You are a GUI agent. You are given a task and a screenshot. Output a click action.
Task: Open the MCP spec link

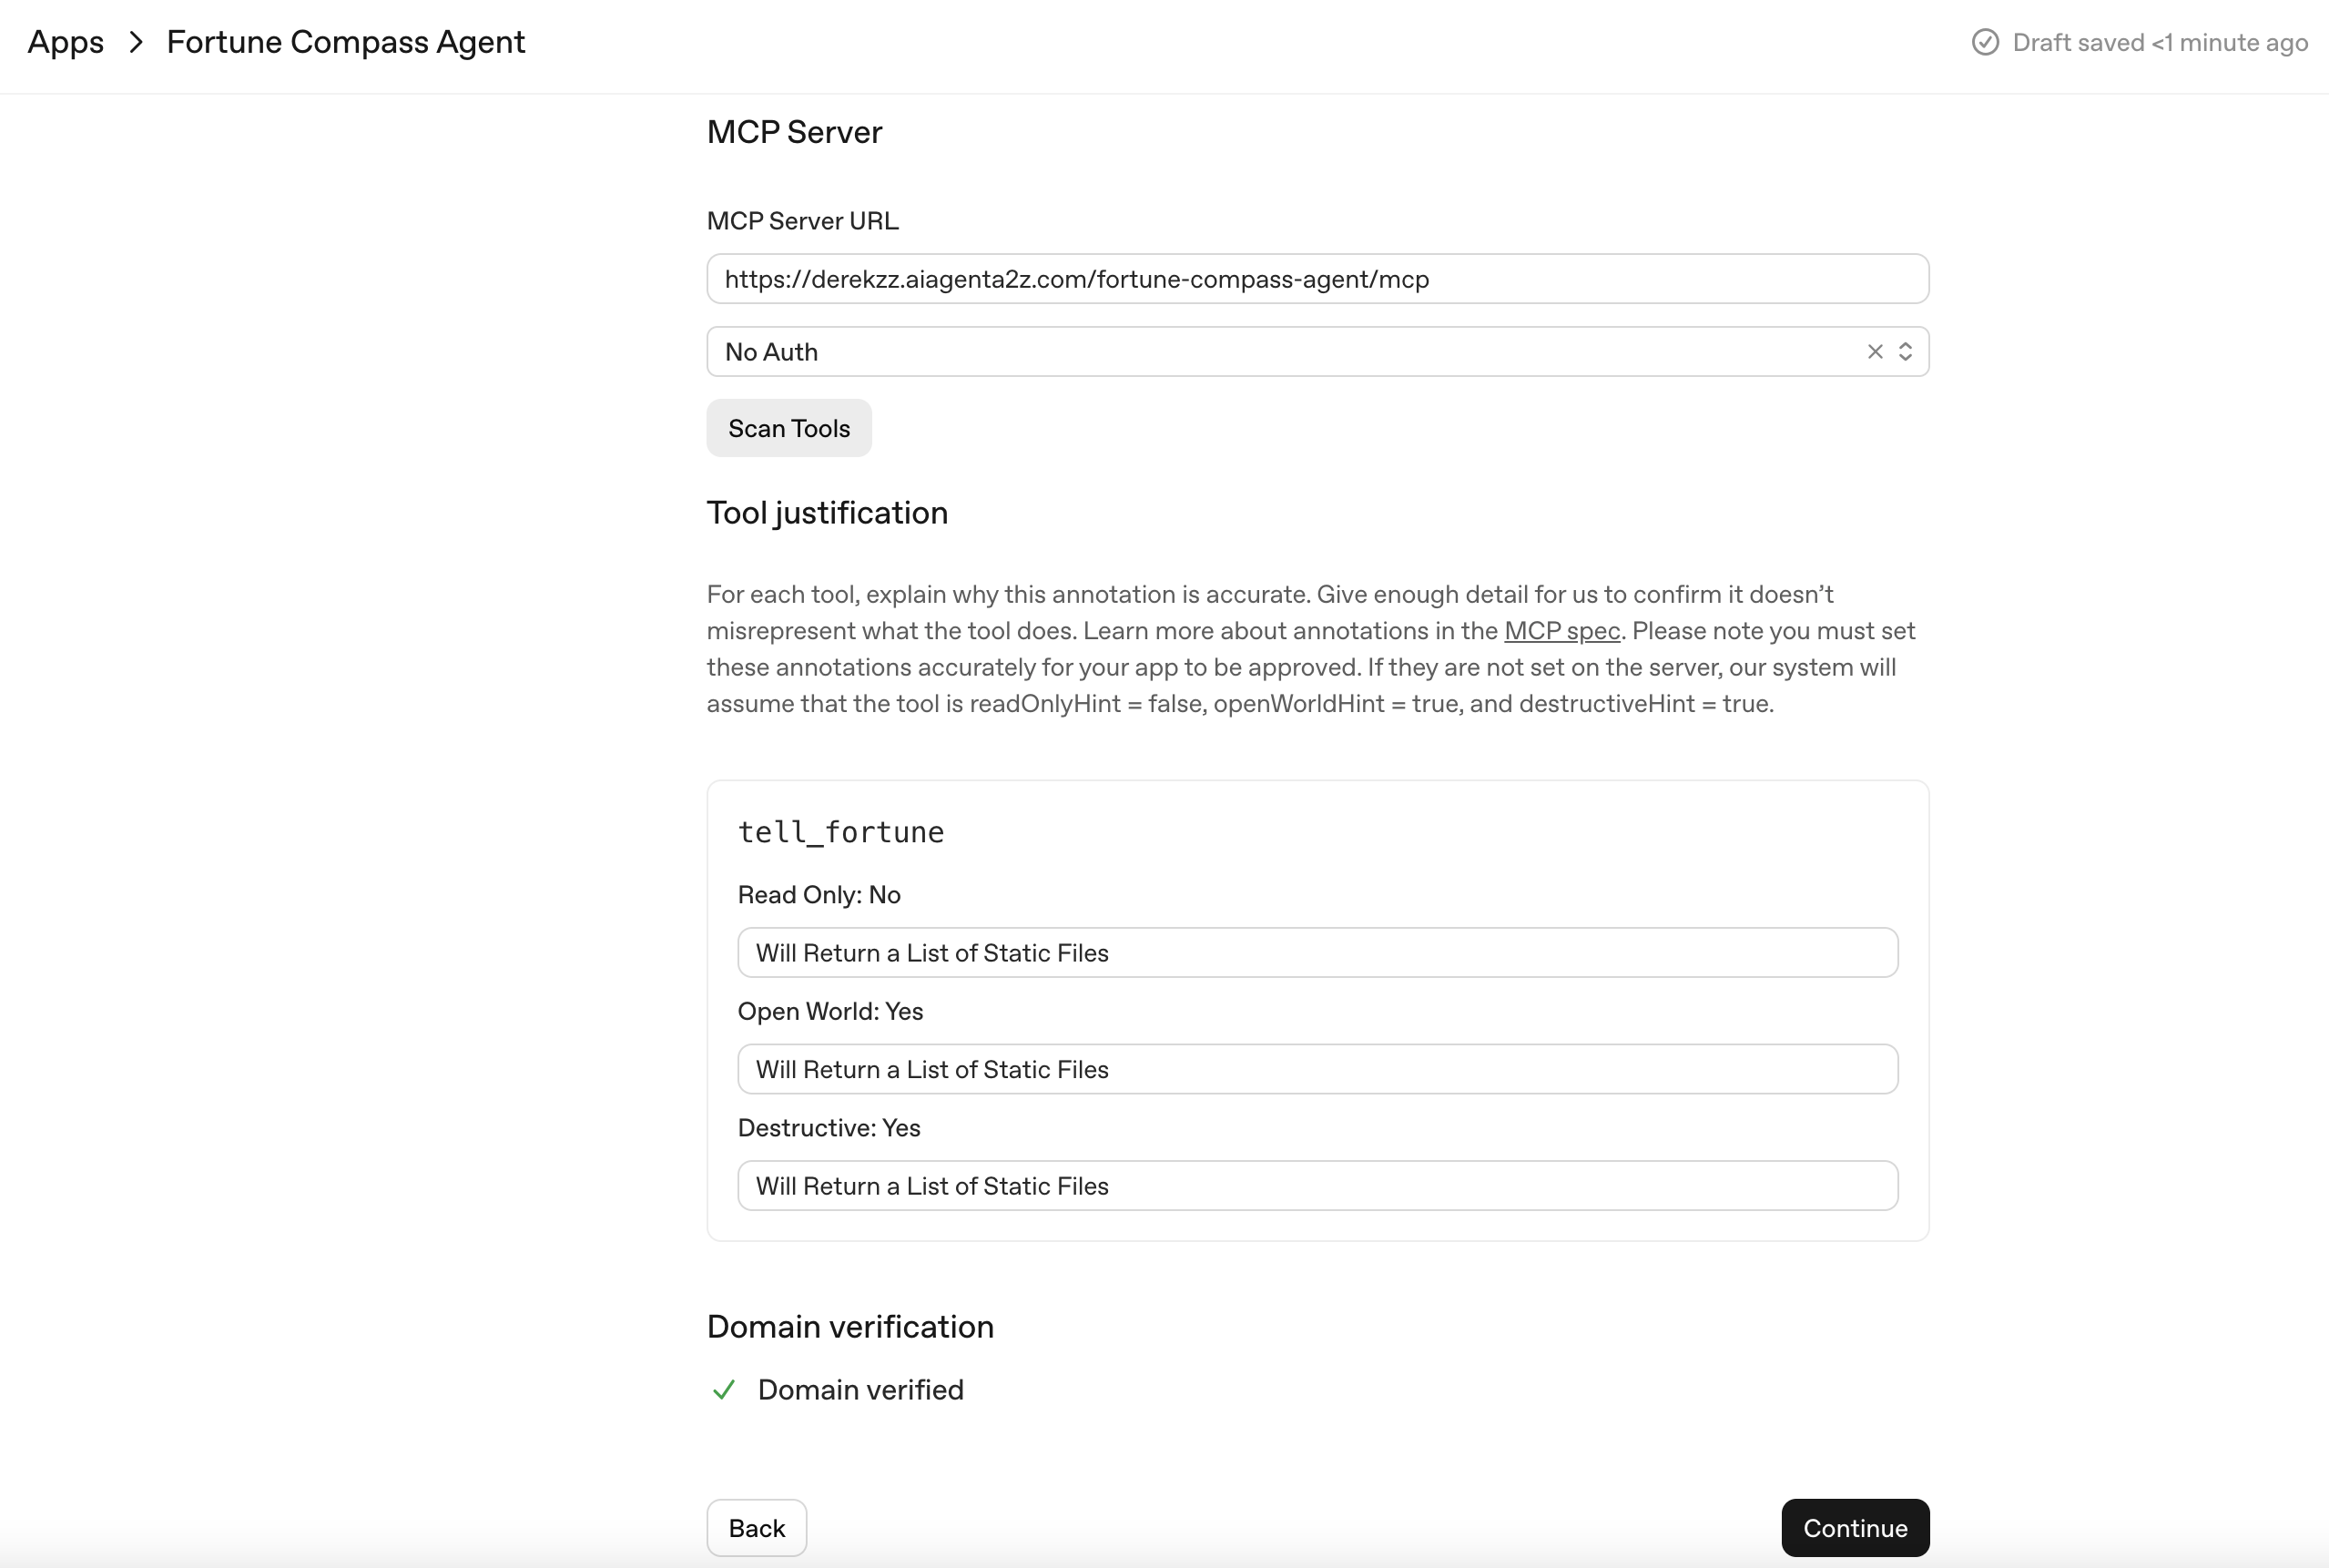pyautogui.click(x=1562, y=631)
